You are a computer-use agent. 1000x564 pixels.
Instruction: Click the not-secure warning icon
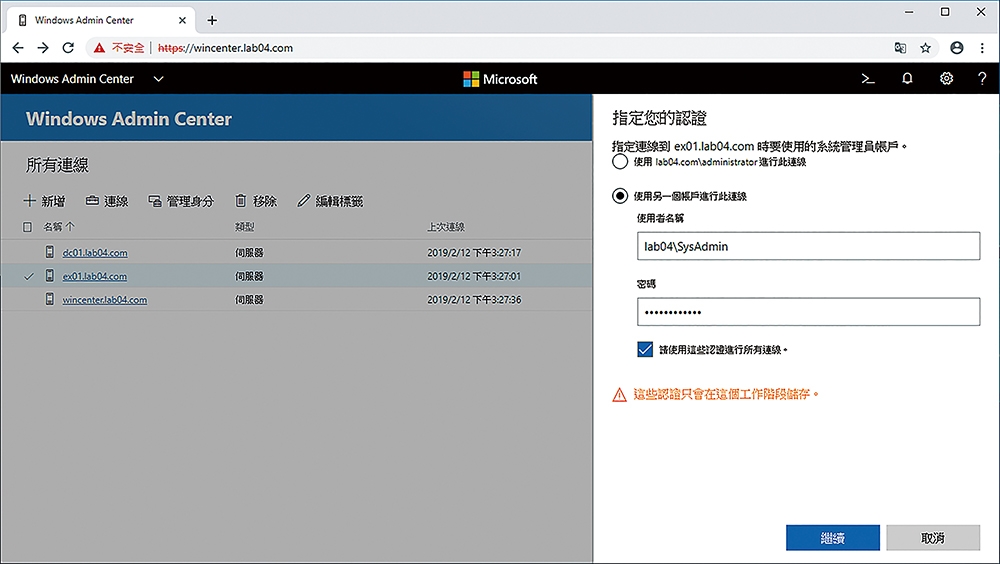(99, 48)
